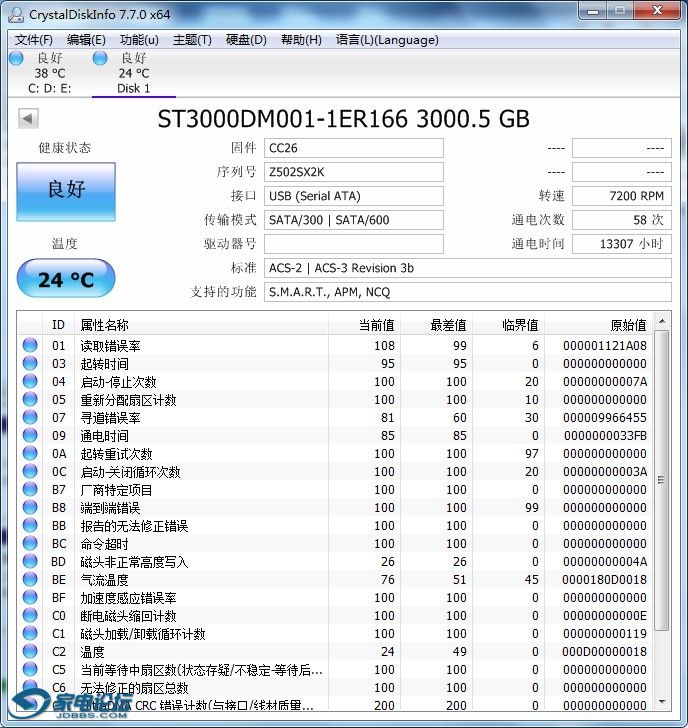Click the 当前值 column header
The height and width of the screenshot is (728, 688).
pos(364,325)
